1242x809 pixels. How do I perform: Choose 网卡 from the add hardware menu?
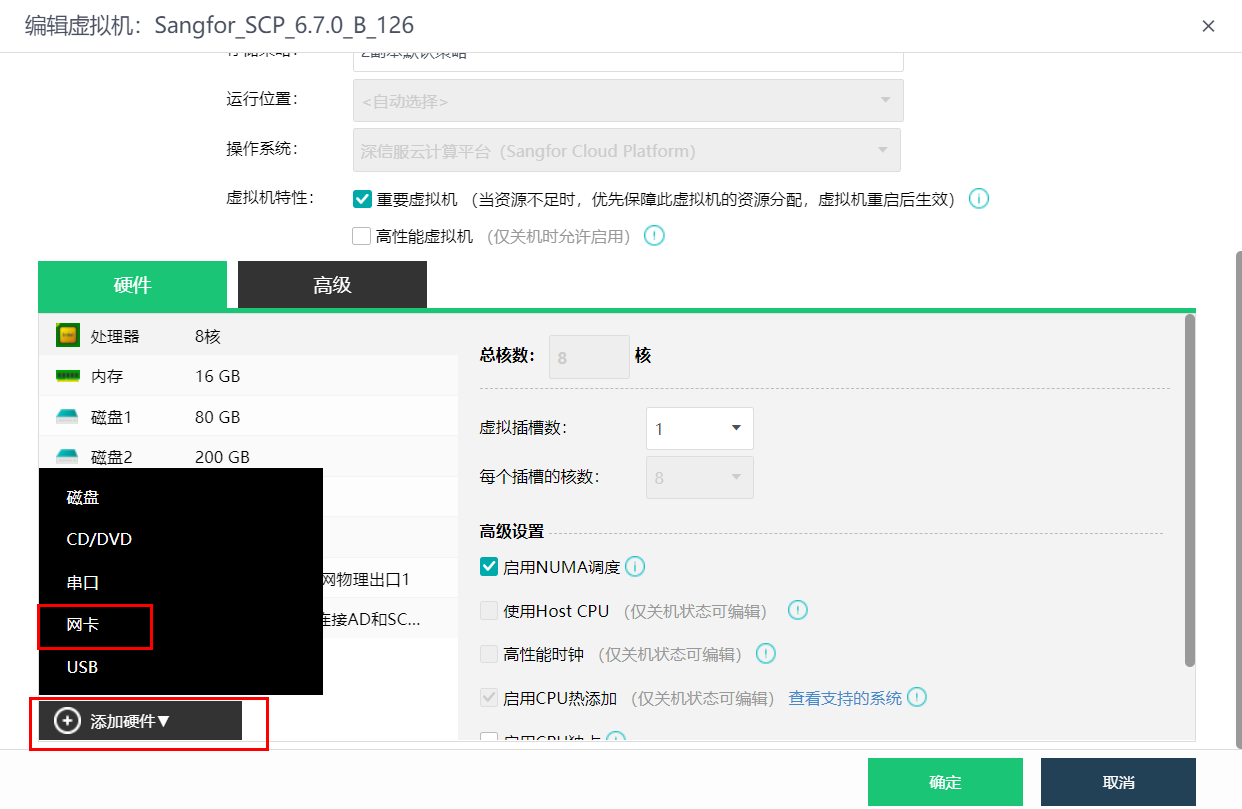pos(180,625)
